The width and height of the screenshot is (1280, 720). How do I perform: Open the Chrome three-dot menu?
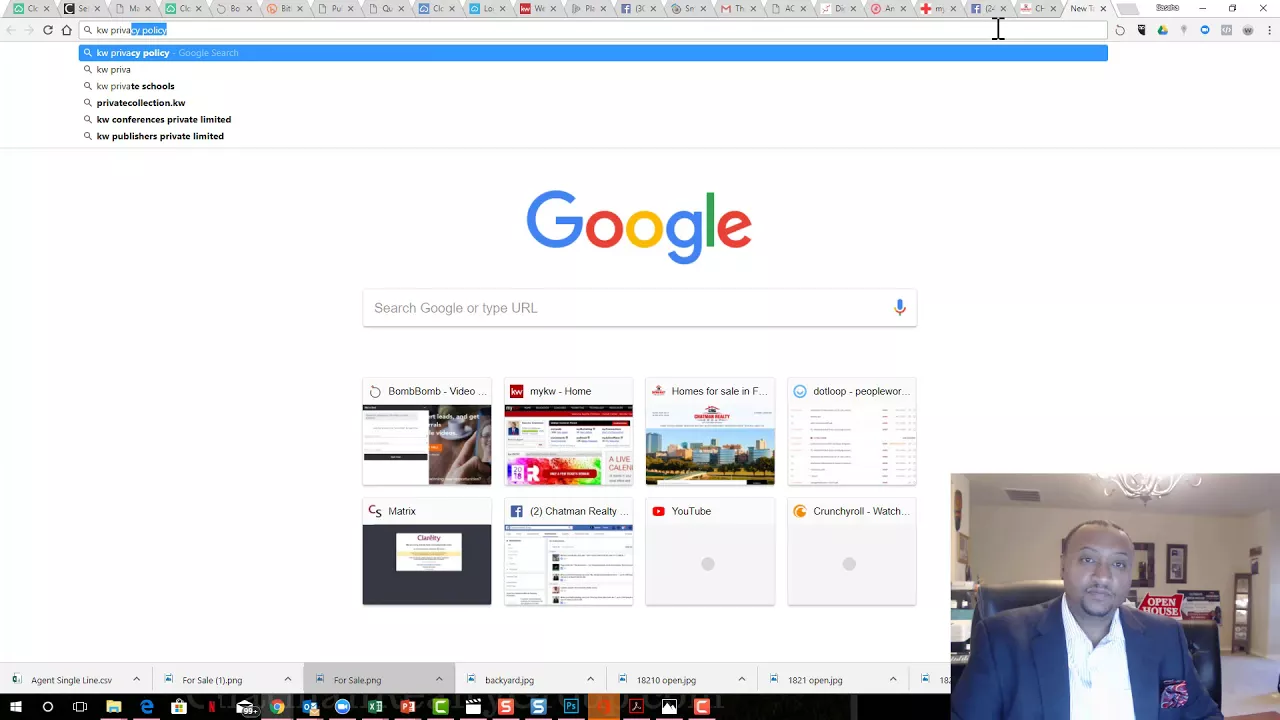coord(1269,30)
